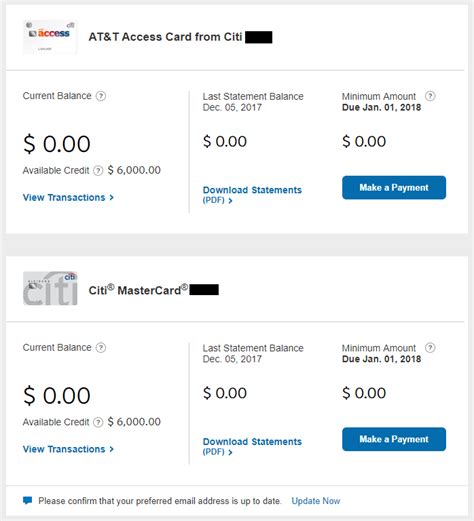Click Citi MasterCard Minimum Amount help icon

pos(430,348)
